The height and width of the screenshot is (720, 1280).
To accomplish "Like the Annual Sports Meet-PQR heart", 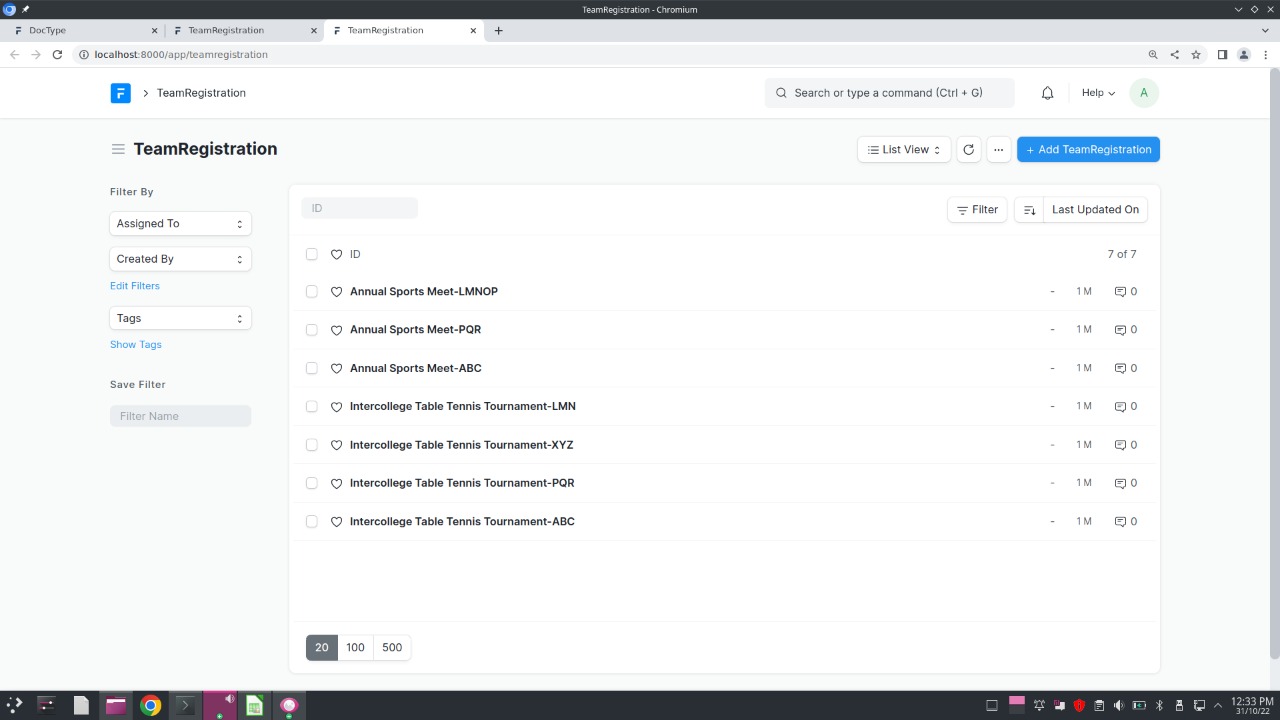I will click(x=336, y=330).
